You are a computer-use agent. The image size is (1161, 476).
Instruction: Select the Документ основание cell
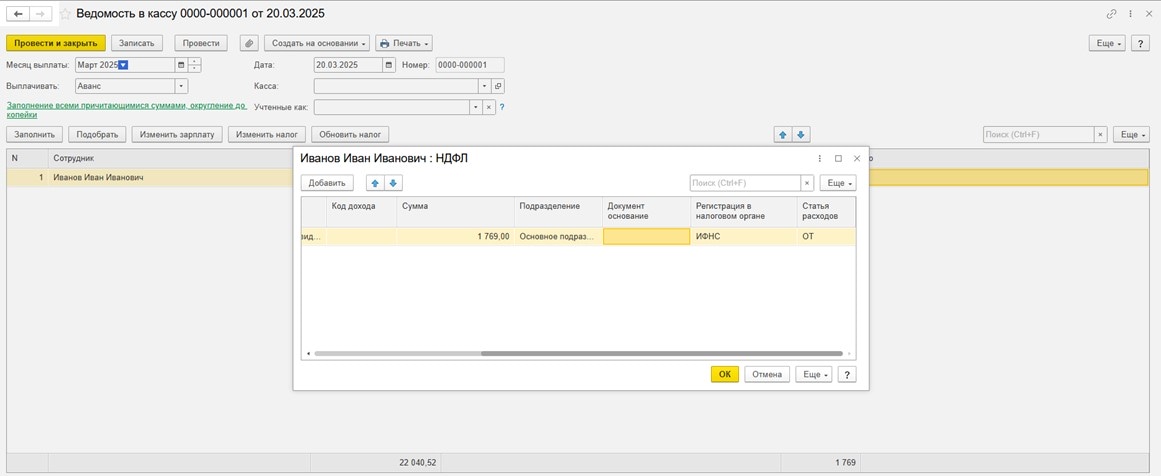646,237
